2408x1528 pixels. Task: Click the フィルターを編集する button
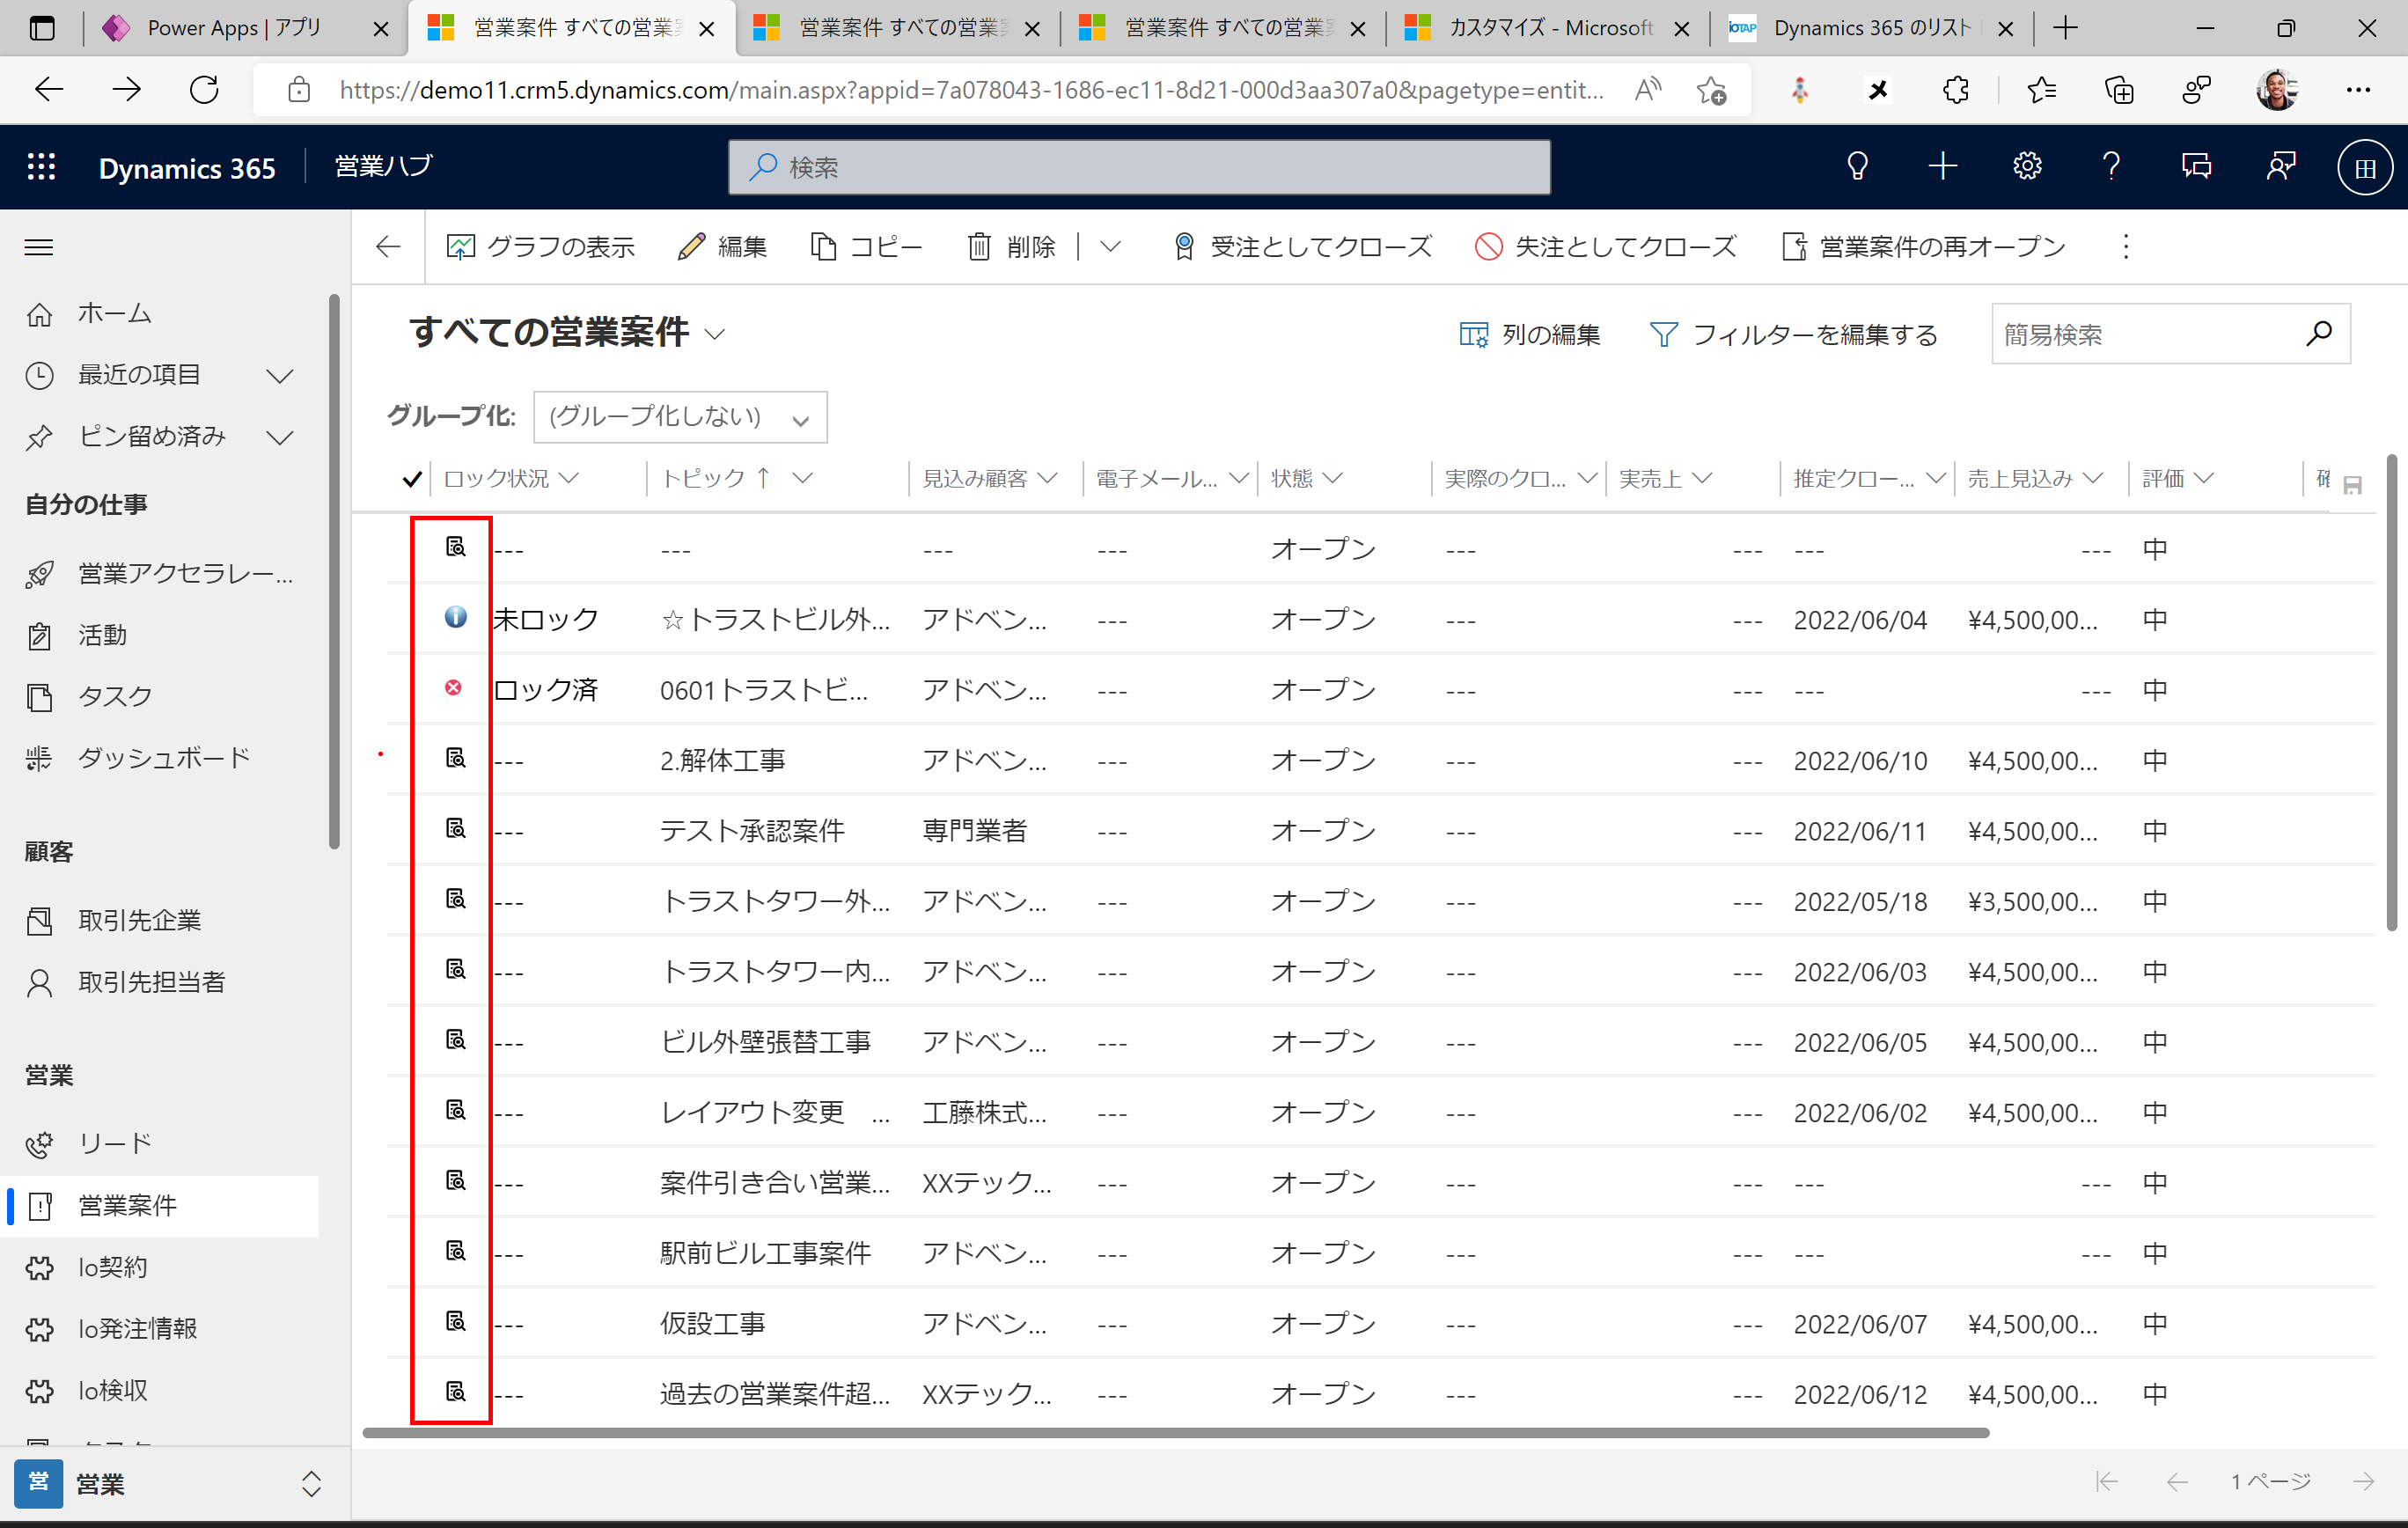pos(1794,335)
